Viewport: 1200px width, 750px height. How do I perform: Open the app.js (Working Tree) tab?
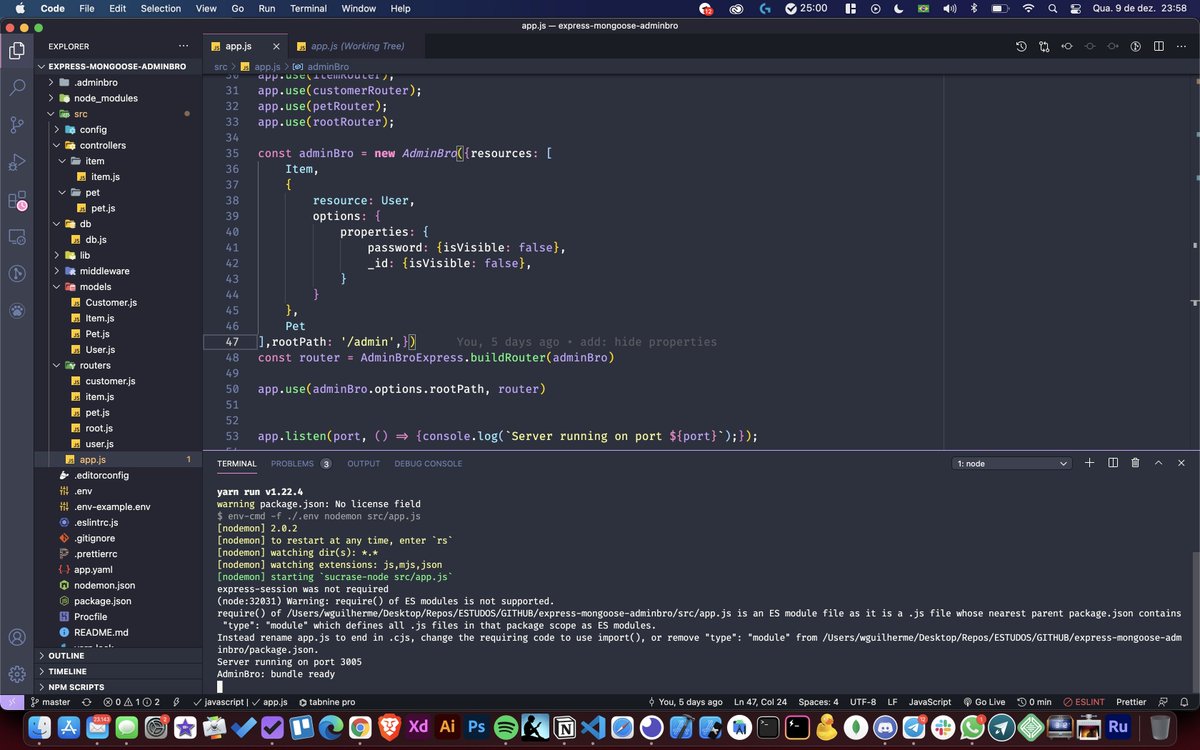[x=357, y=46]
